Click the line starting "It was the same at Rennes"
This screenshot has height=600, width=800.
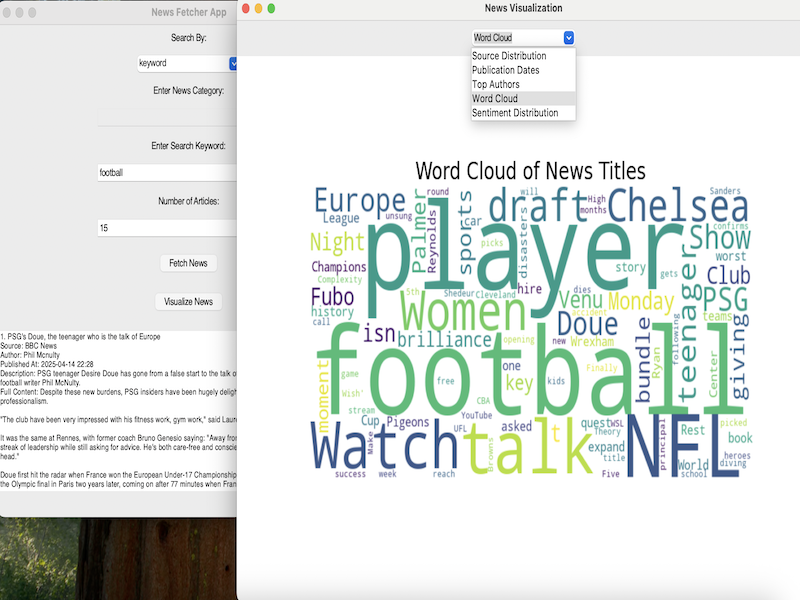(x=118, y=438)
